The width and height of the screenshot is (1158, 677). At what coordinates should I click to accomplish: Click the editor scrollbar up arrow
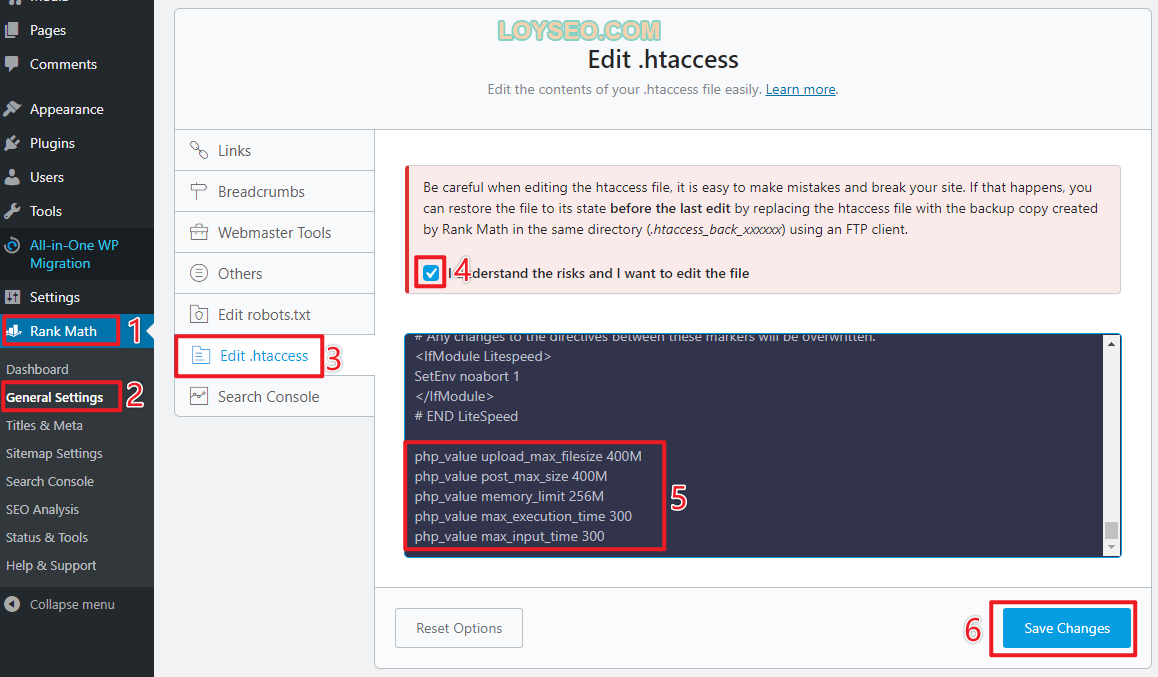pyautogui.click(x=1111, y=344)
